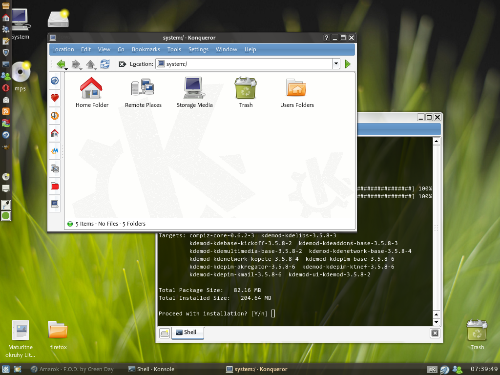Click the keyboard layout indicator in tray

432,369
